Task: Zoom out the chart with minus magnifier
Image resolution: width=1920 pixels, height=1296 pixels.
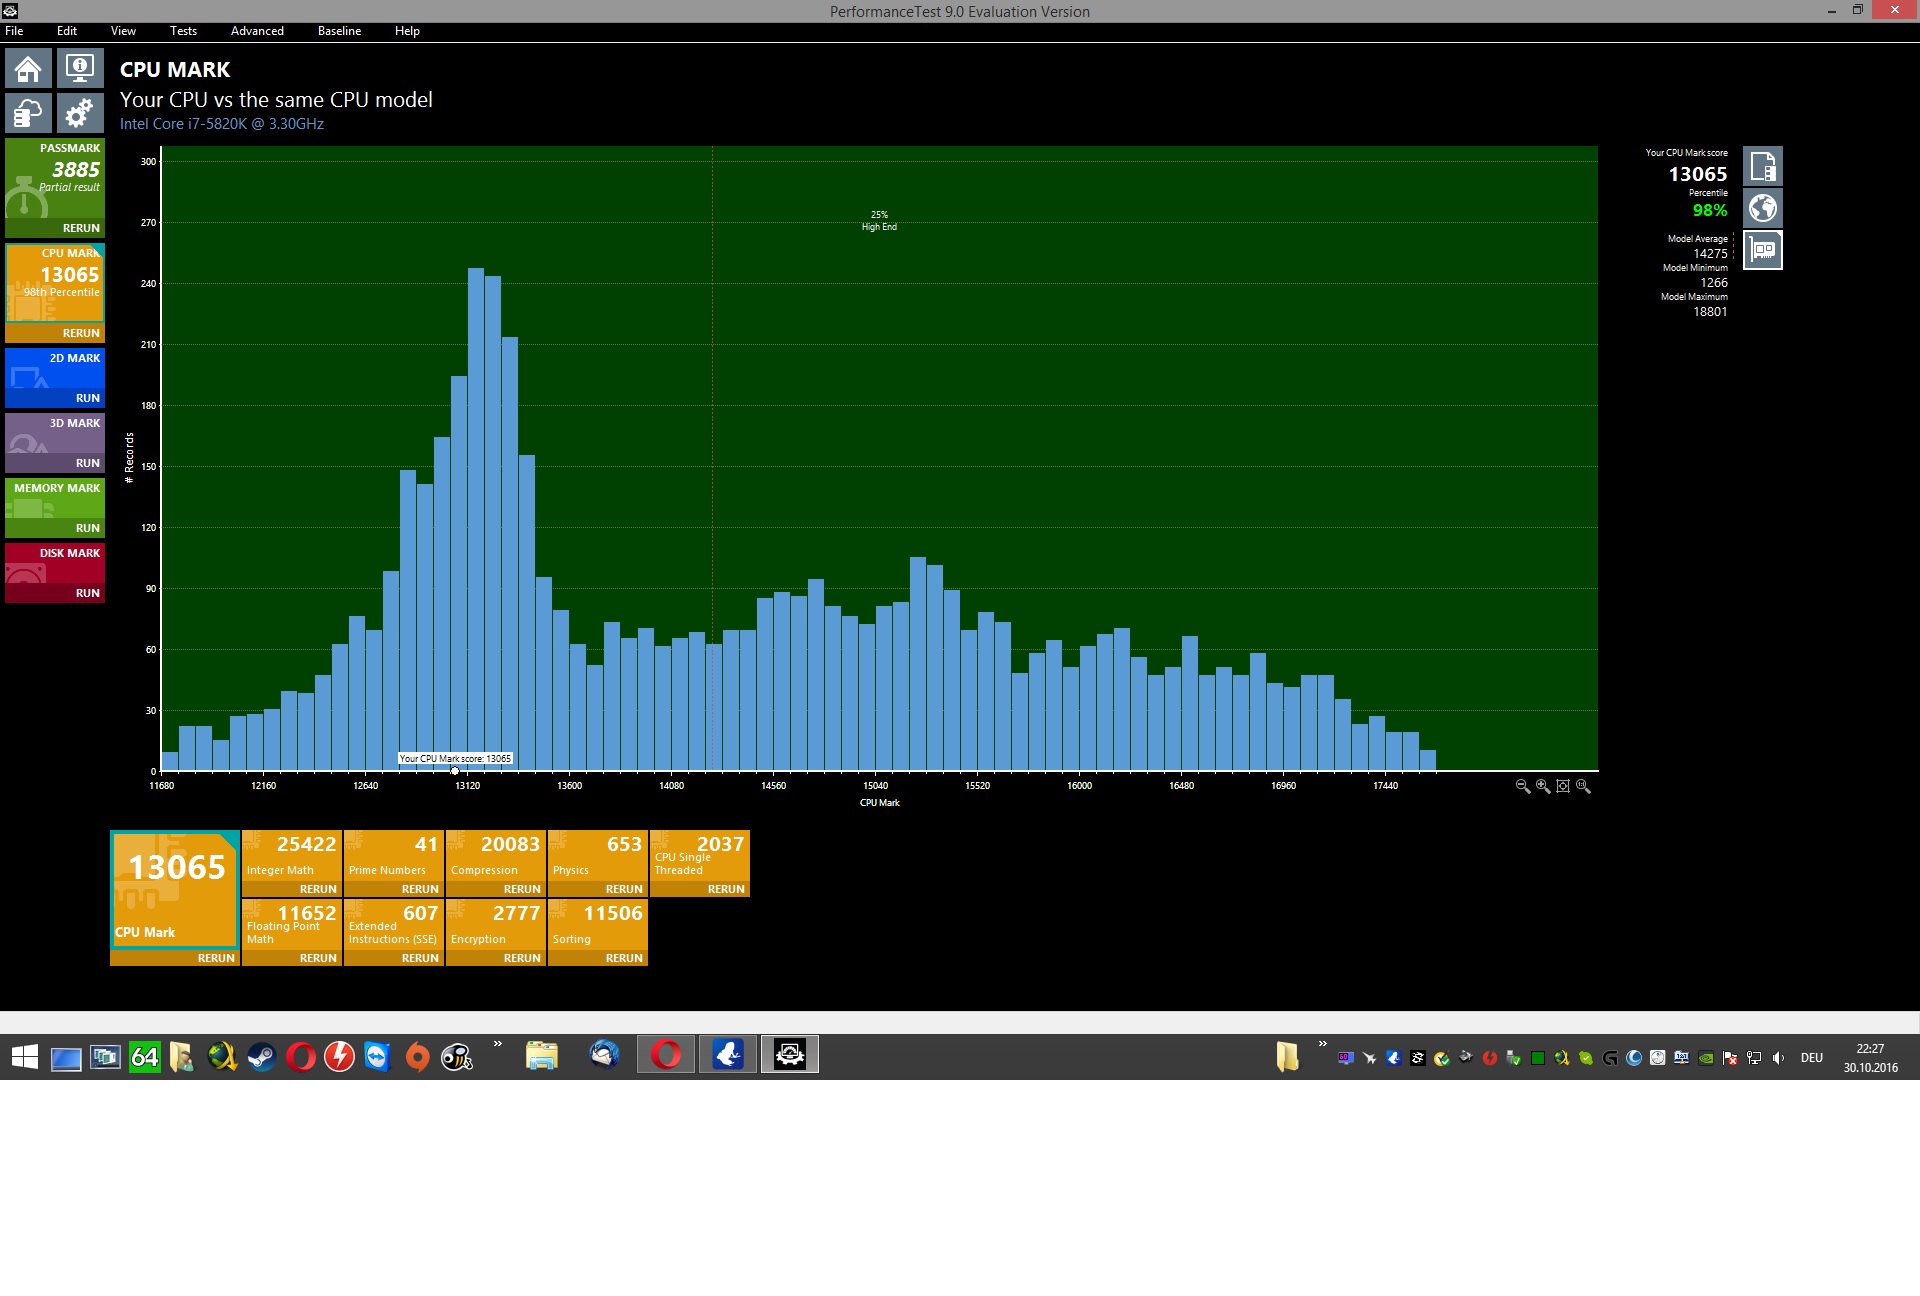Action: [1522, 787]
